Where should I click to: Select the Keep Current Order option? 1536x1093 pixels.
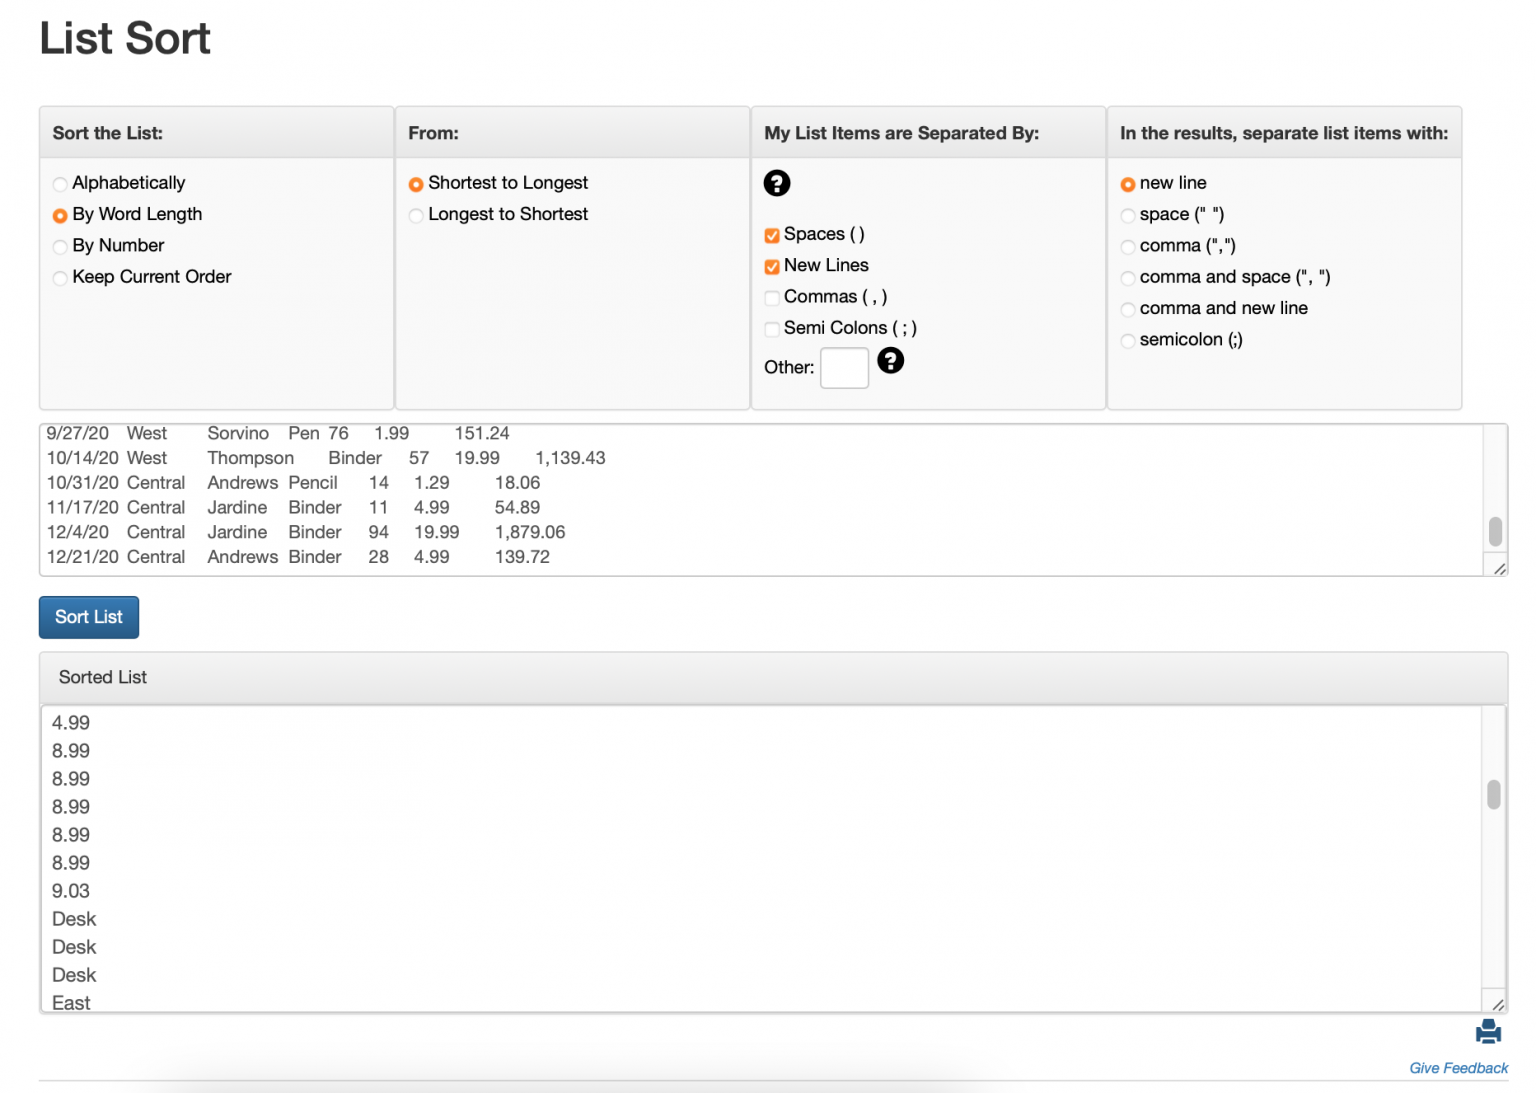point(60,278)
